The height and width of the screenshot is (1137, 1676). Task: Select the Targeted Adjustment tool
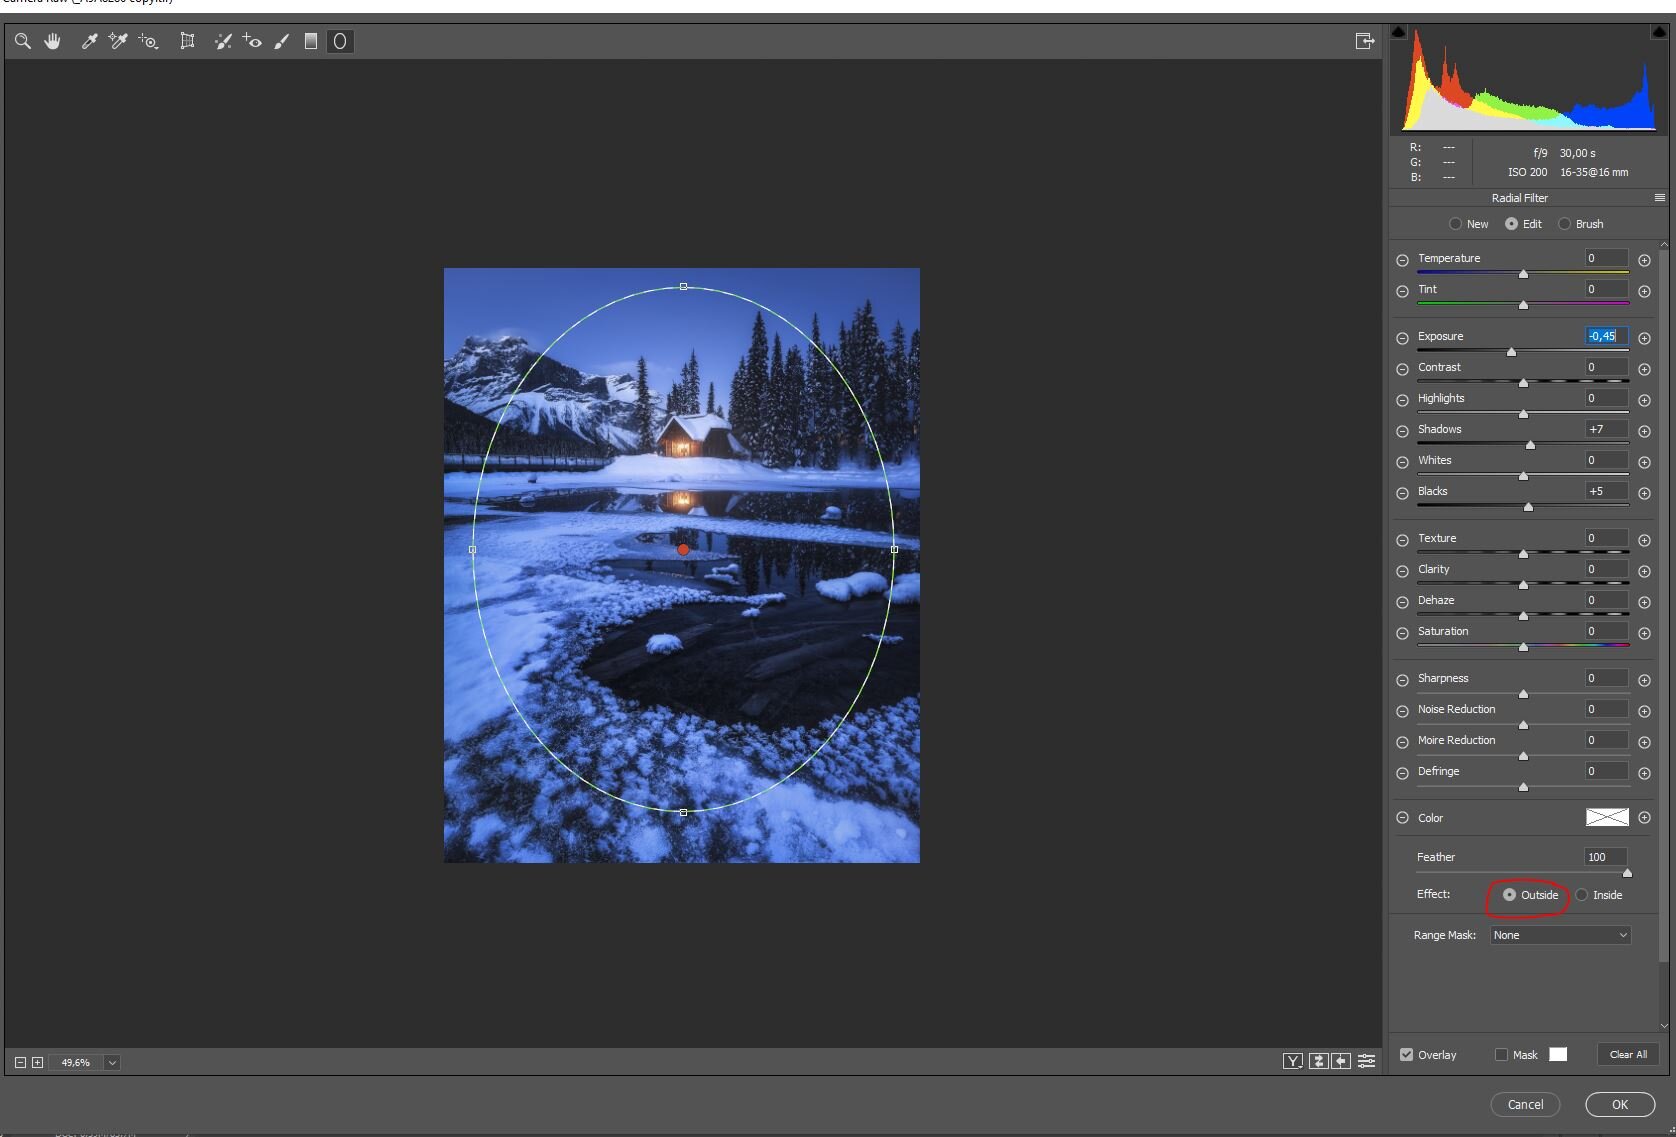click(149, 41)
